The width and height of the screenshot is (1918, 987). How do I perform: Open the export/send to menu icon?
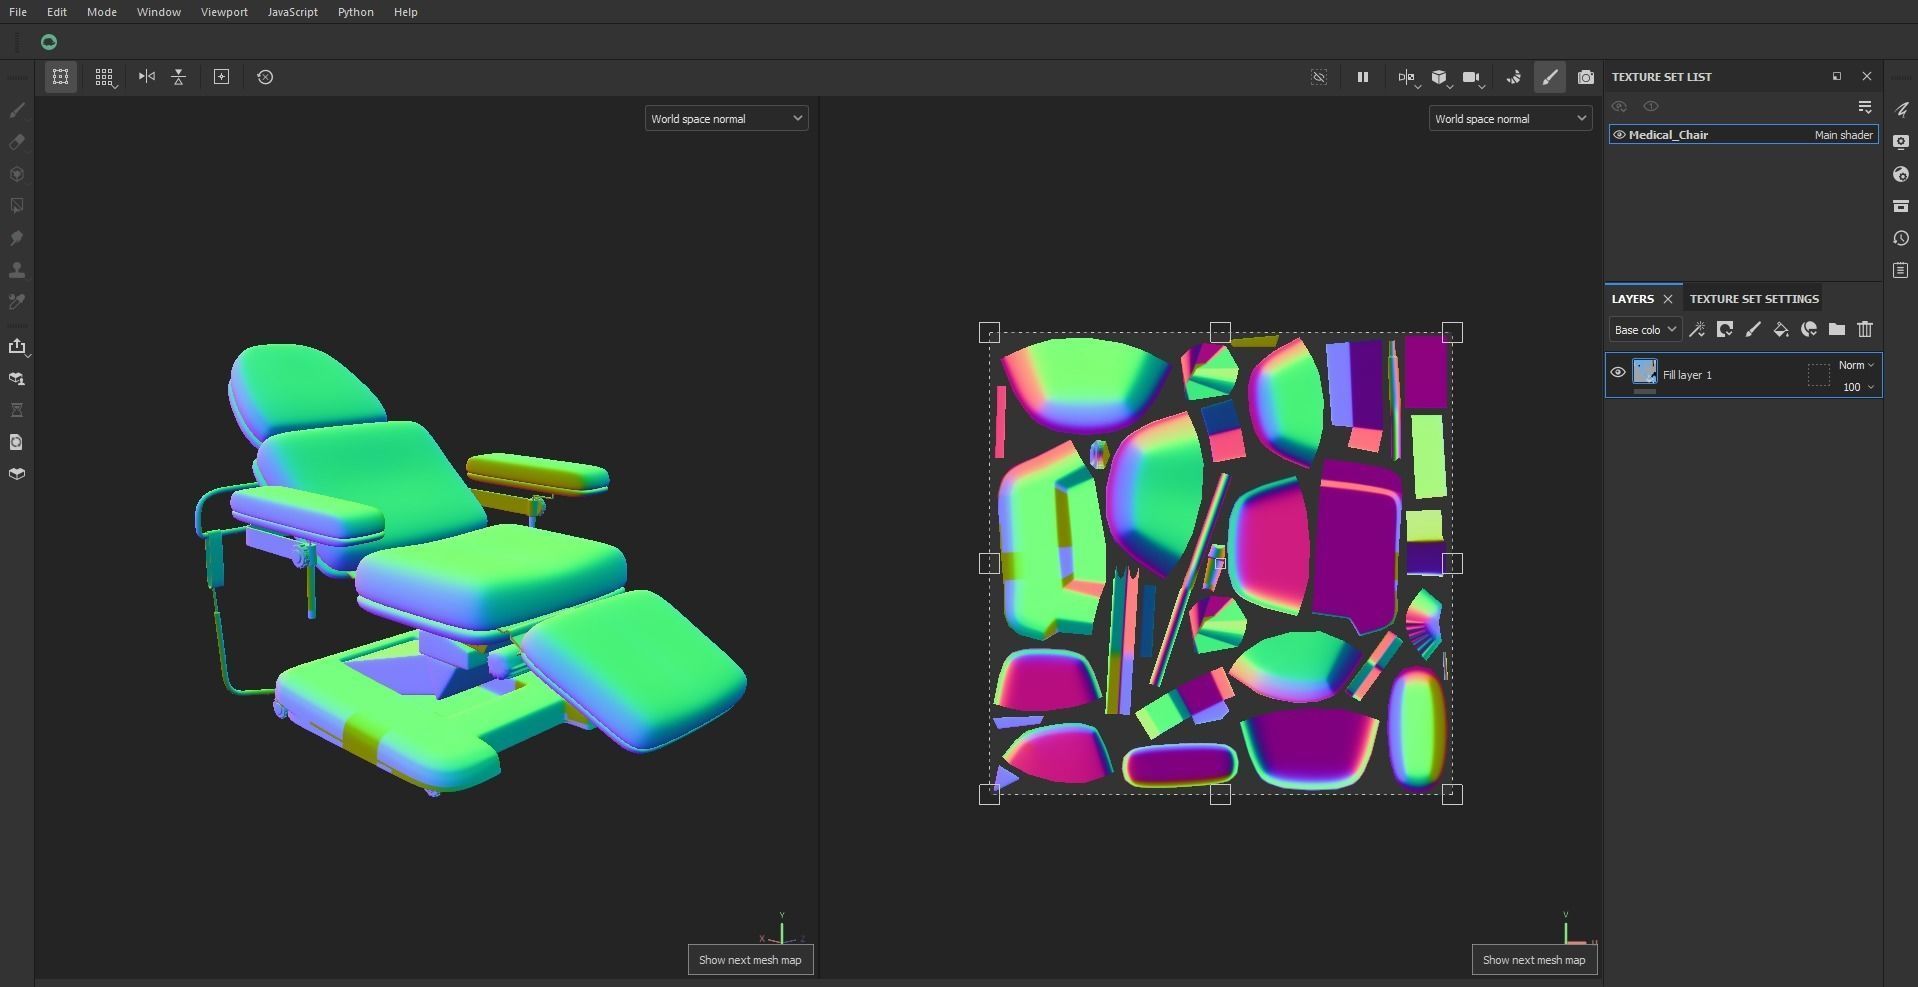pos(17,346)
